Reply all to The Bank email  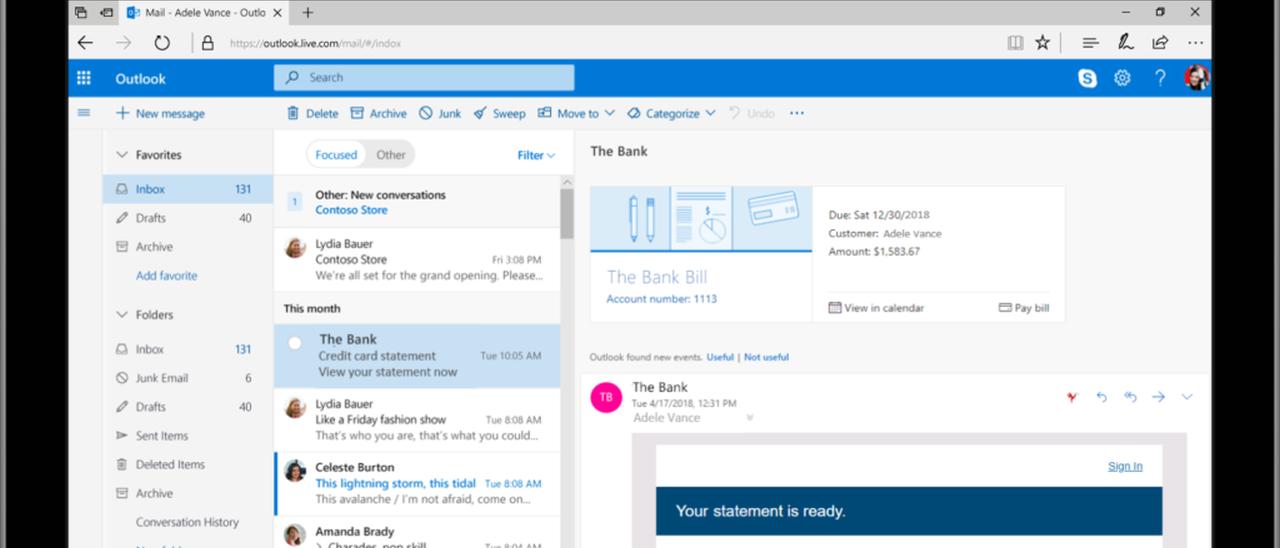pyautogui.click(x=1130, y=397)
